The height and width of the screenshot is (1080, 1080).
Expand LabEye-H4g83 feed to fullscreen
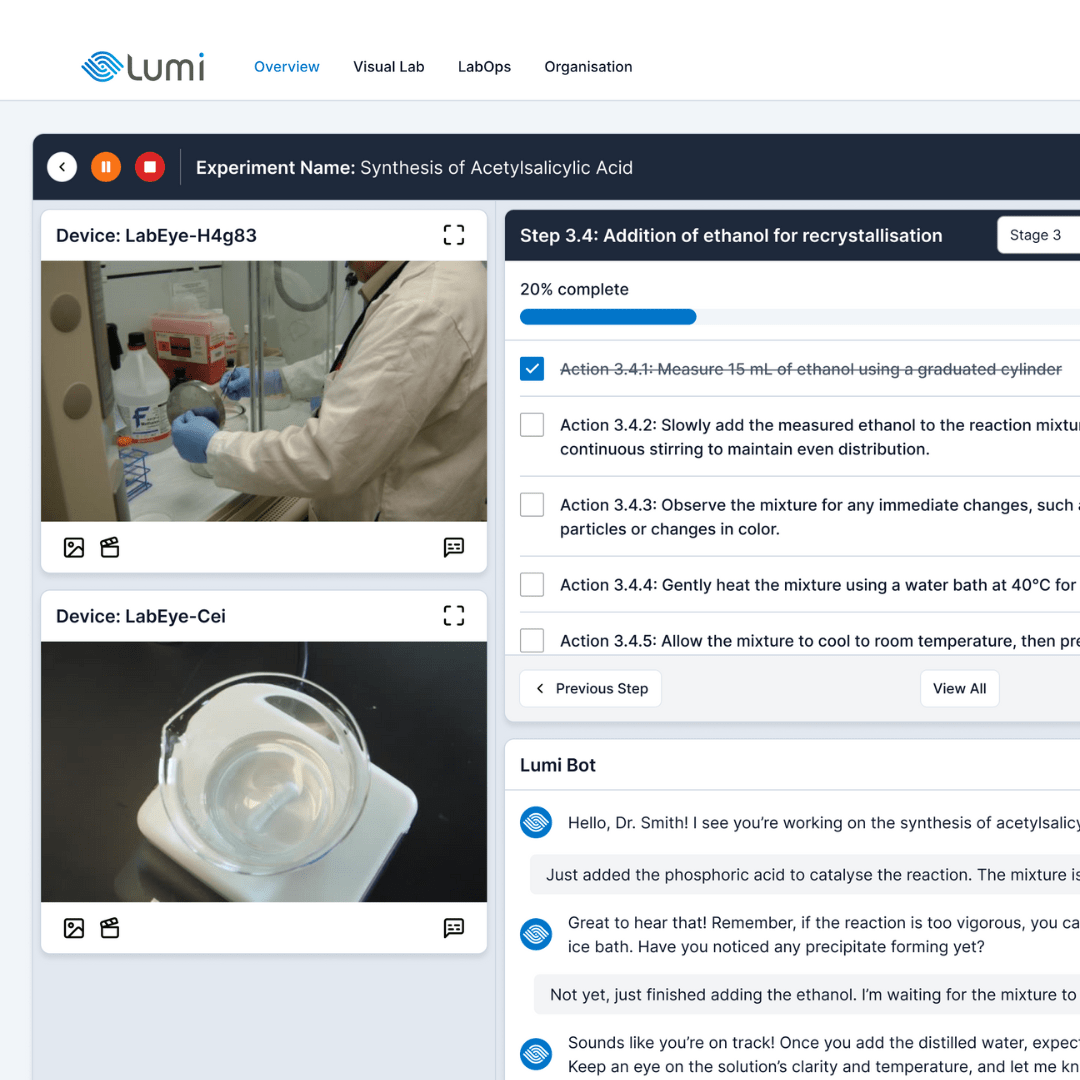click(453, 235)
